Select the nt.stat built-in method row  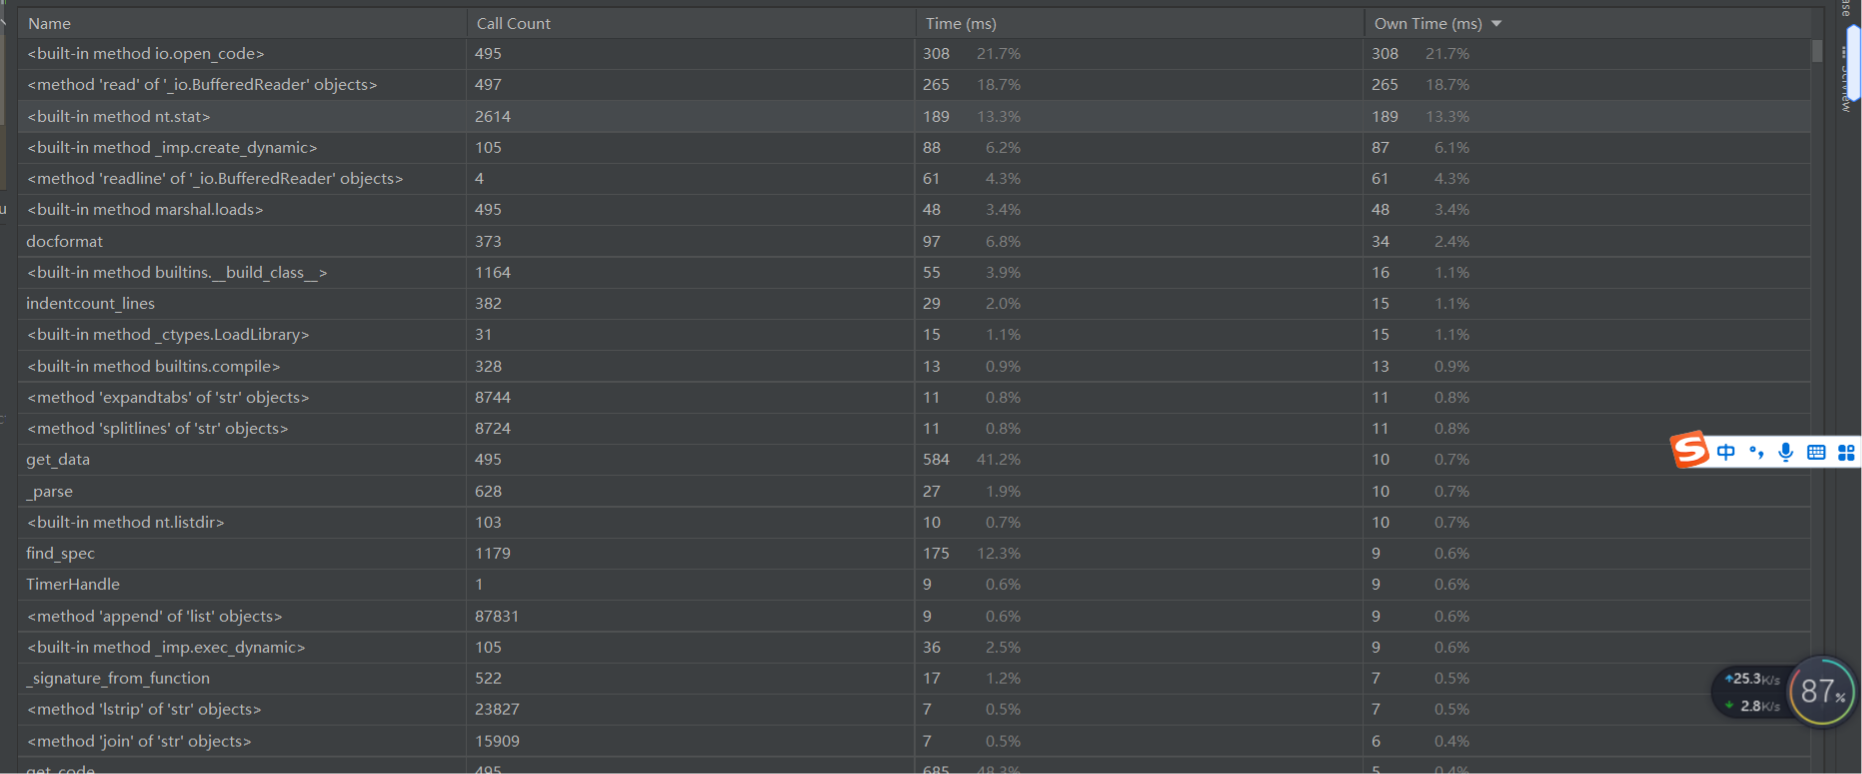(x=914, y=116)
